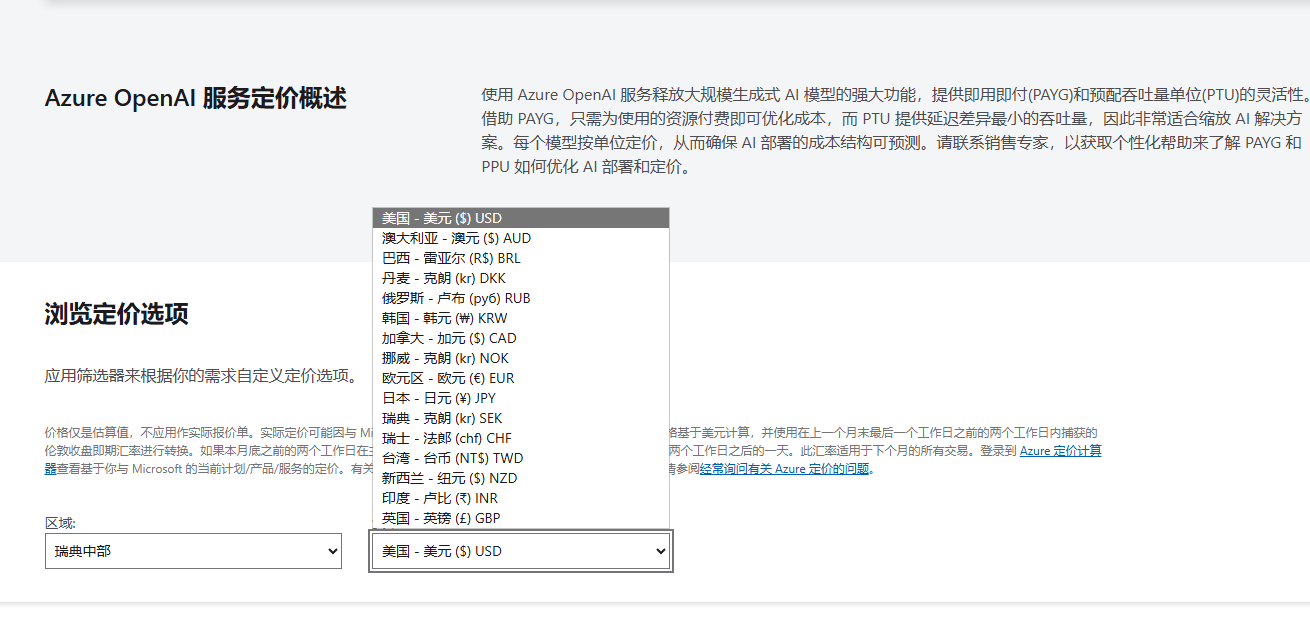Select 新西兰 - 纽元 ($) NZD option
The image size is (1310, 628).
[520, 478]
